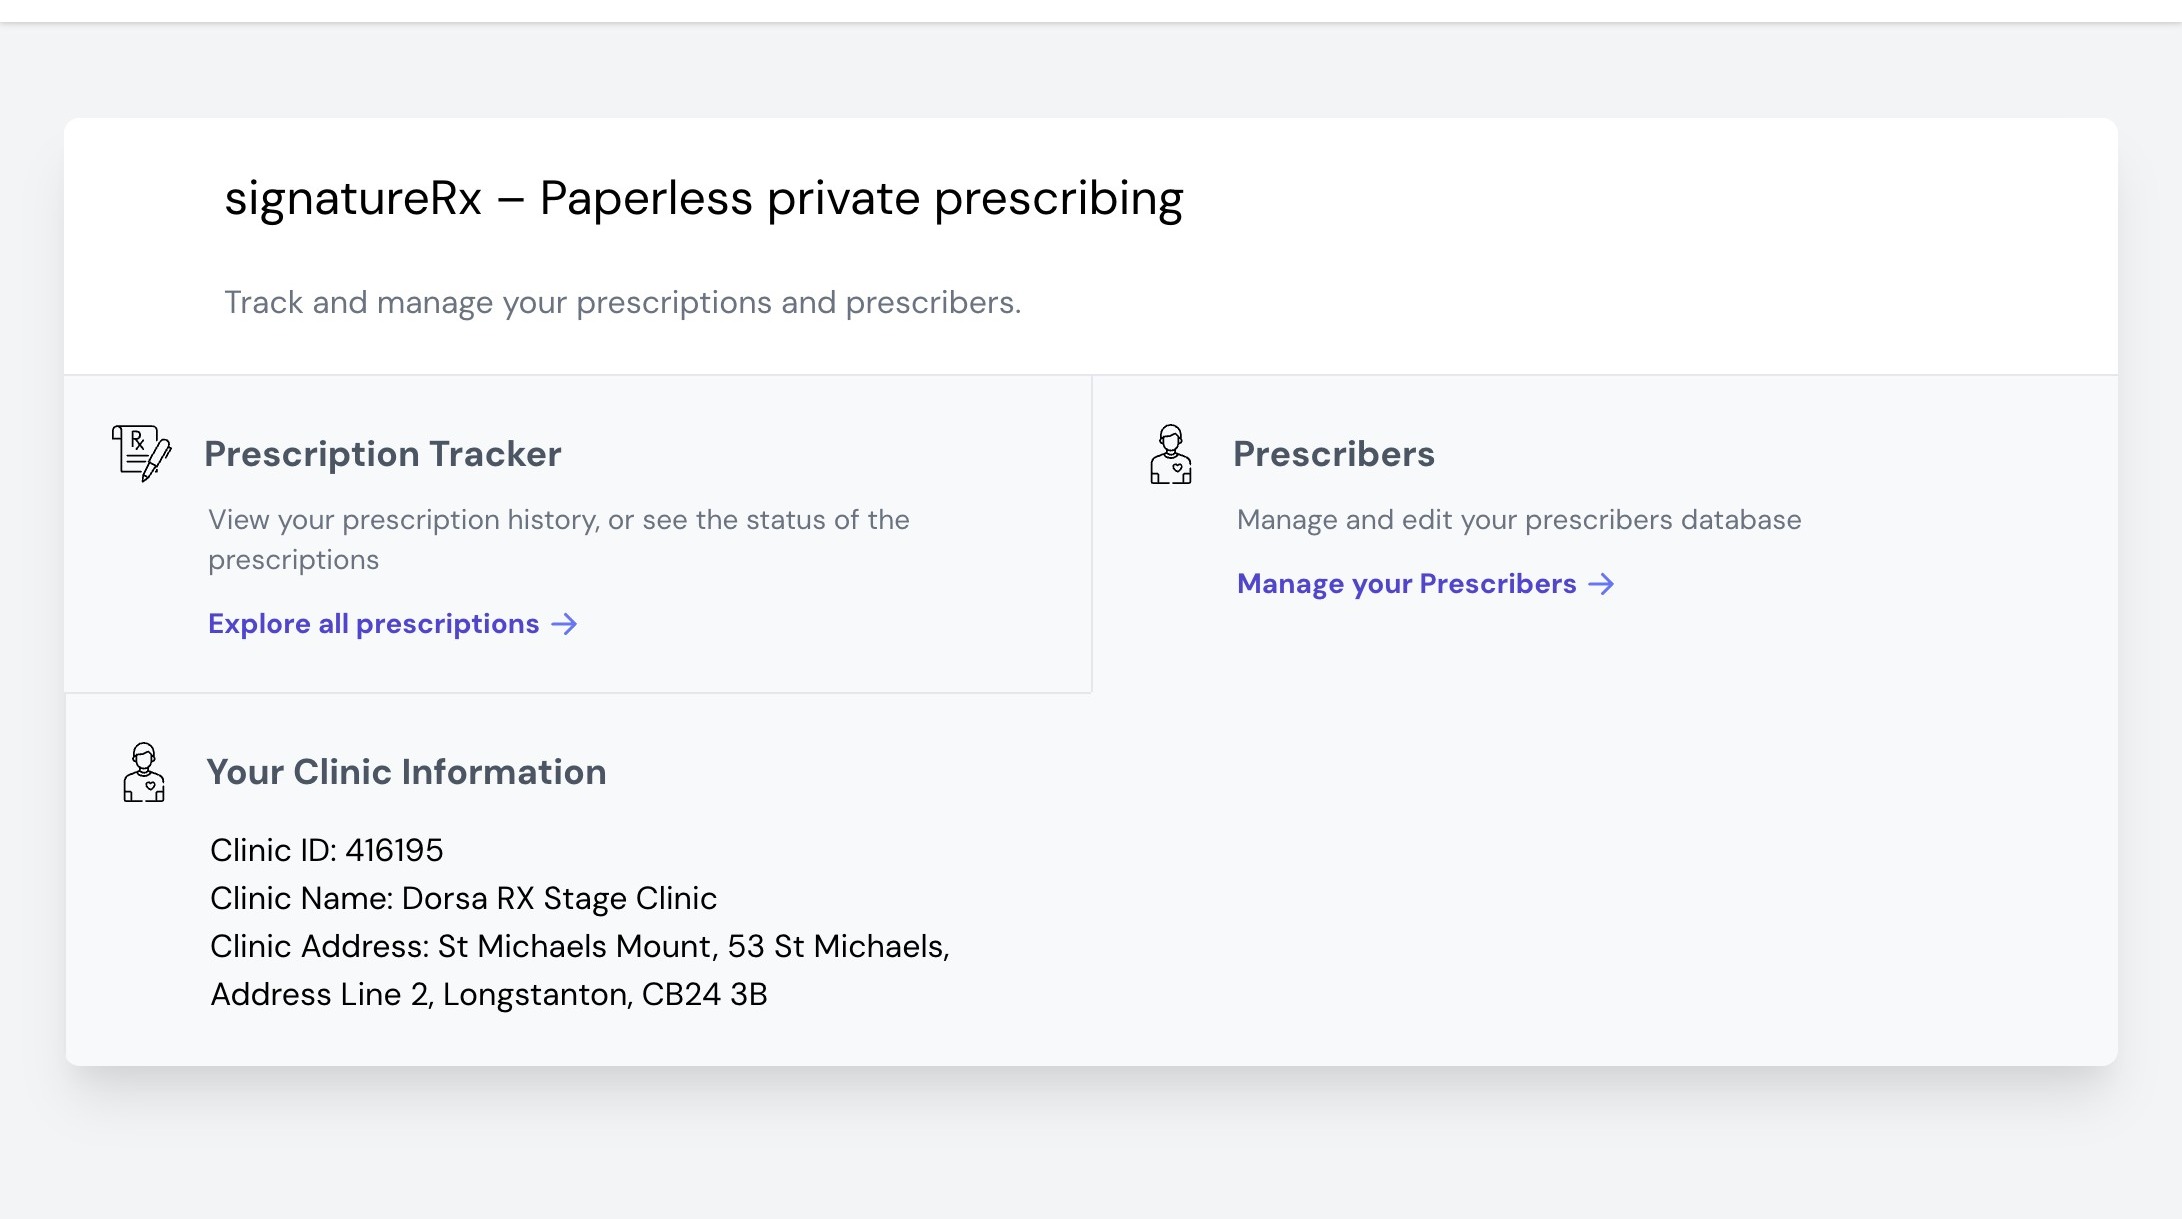The height and width of the screenshot is (1219, 2182).
Task: Select the Clinic ID 416195 text
Action: pos(326,850)
